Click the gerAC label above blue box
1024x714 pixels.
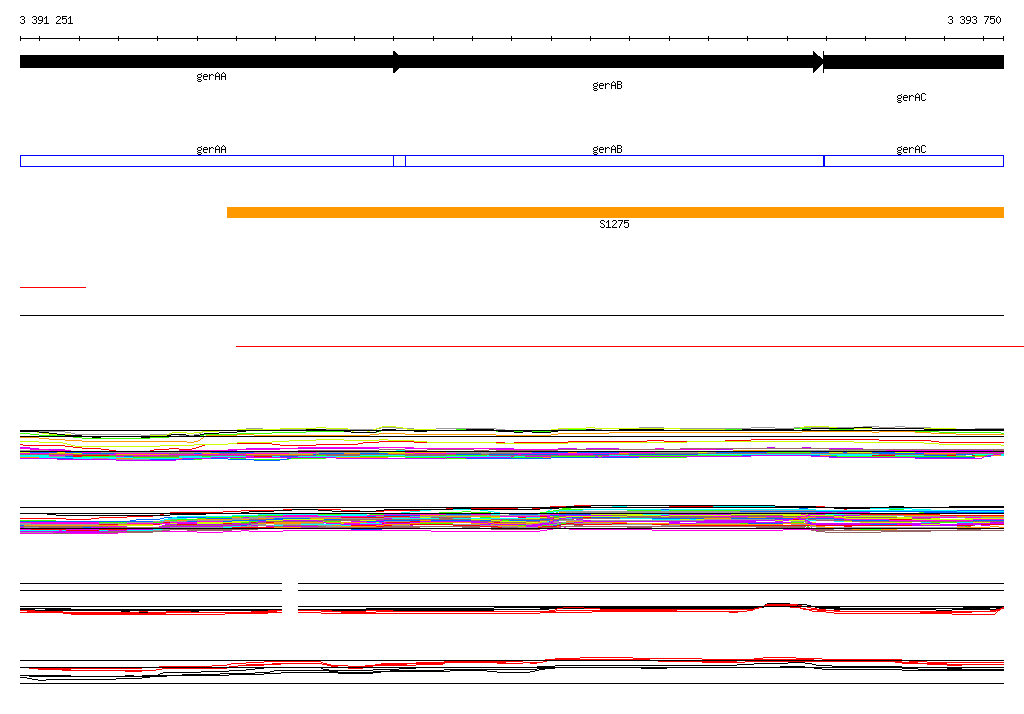pyautogui.click(x=911, y=149)
